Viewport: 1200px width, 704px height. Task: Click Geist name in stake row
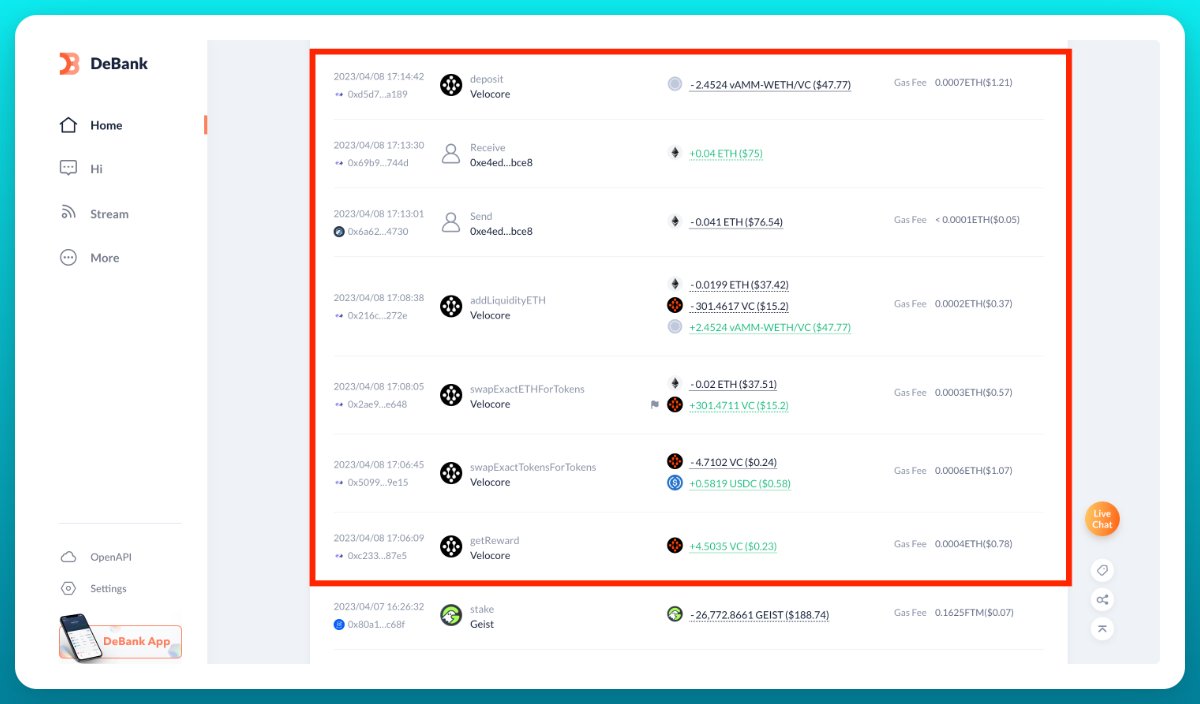coord(482,624)
